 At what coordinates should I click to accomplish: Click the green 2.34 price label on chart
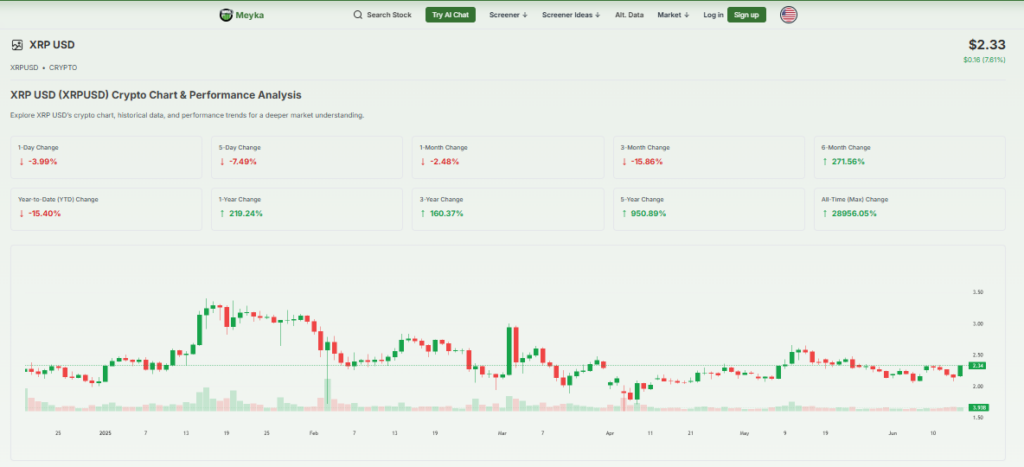[x=977, y=367]
